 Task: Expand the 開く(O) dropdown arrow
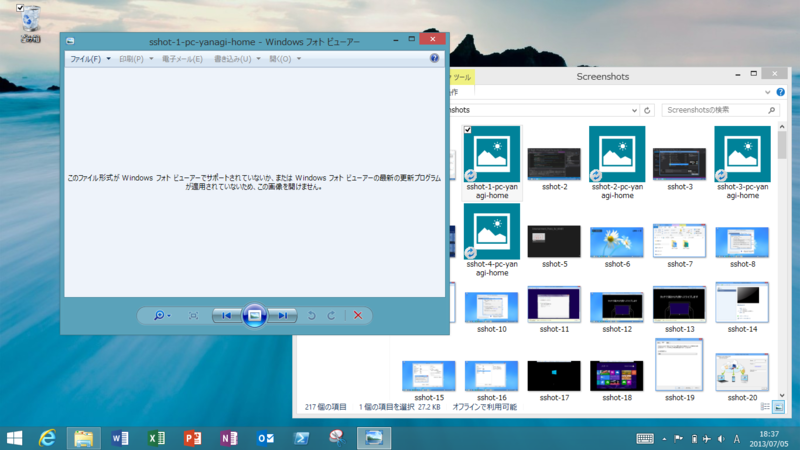tap(299, 59)
